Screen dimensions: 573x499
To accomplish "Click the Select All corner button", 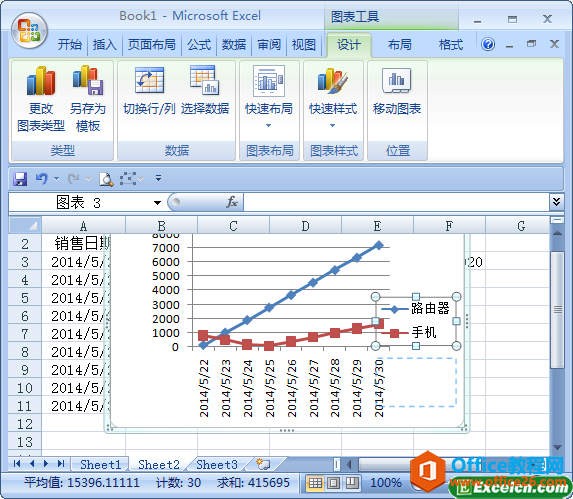I will [x=25, y=225].
